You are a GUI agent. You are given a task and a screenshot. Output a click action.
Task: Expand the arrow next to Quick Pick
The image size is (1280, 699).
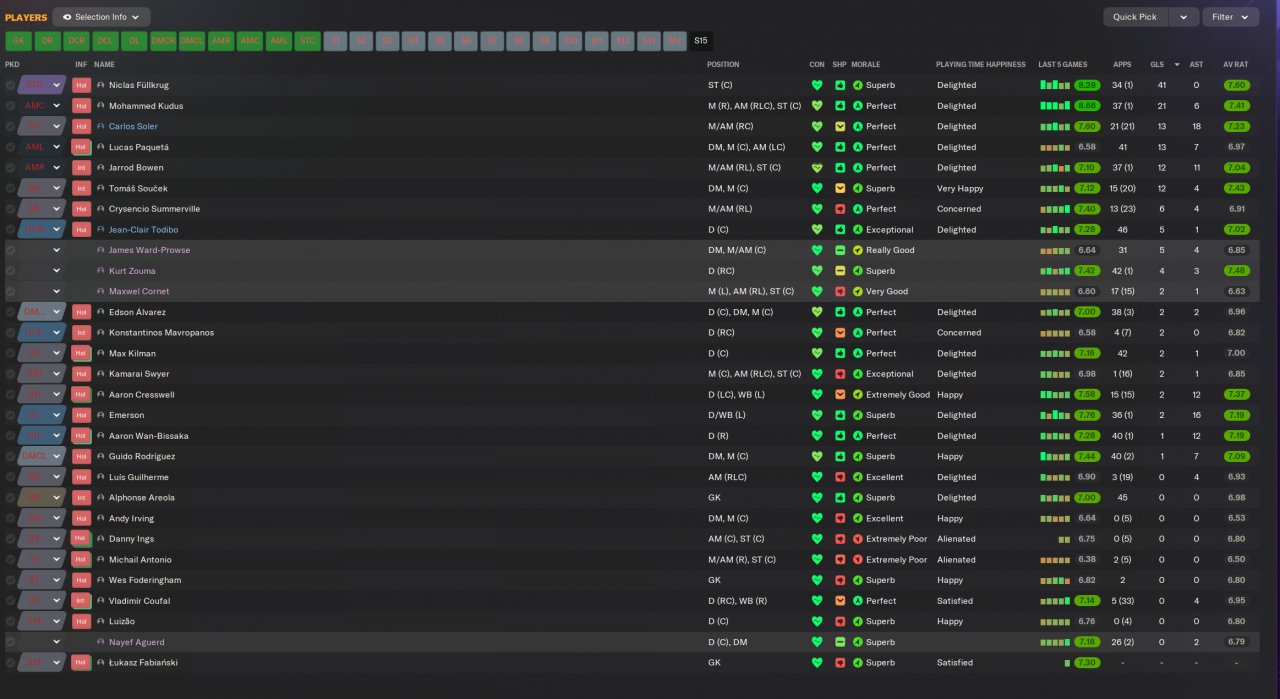click(1184, 17)
